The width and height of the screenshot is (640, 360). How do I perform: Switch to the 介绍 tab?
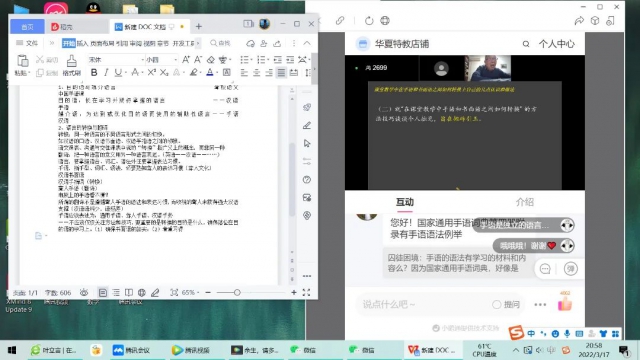coord(524,202)
